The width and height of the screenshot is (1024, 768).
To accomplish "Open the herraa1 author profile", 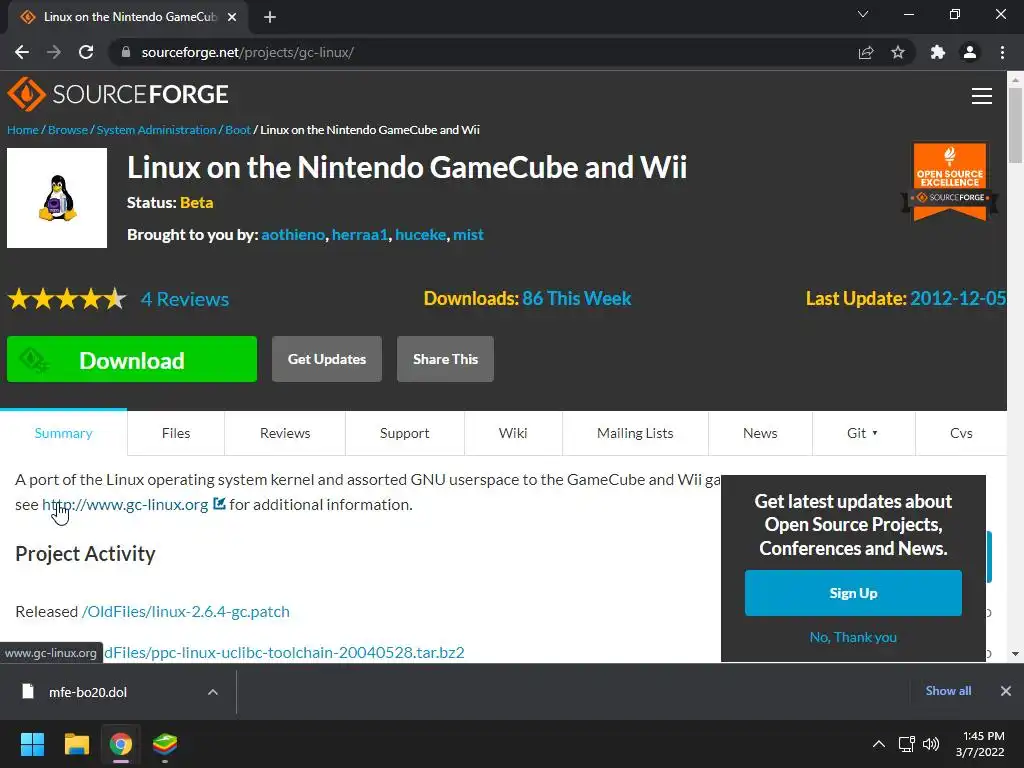I will click(x=360, y=234).
